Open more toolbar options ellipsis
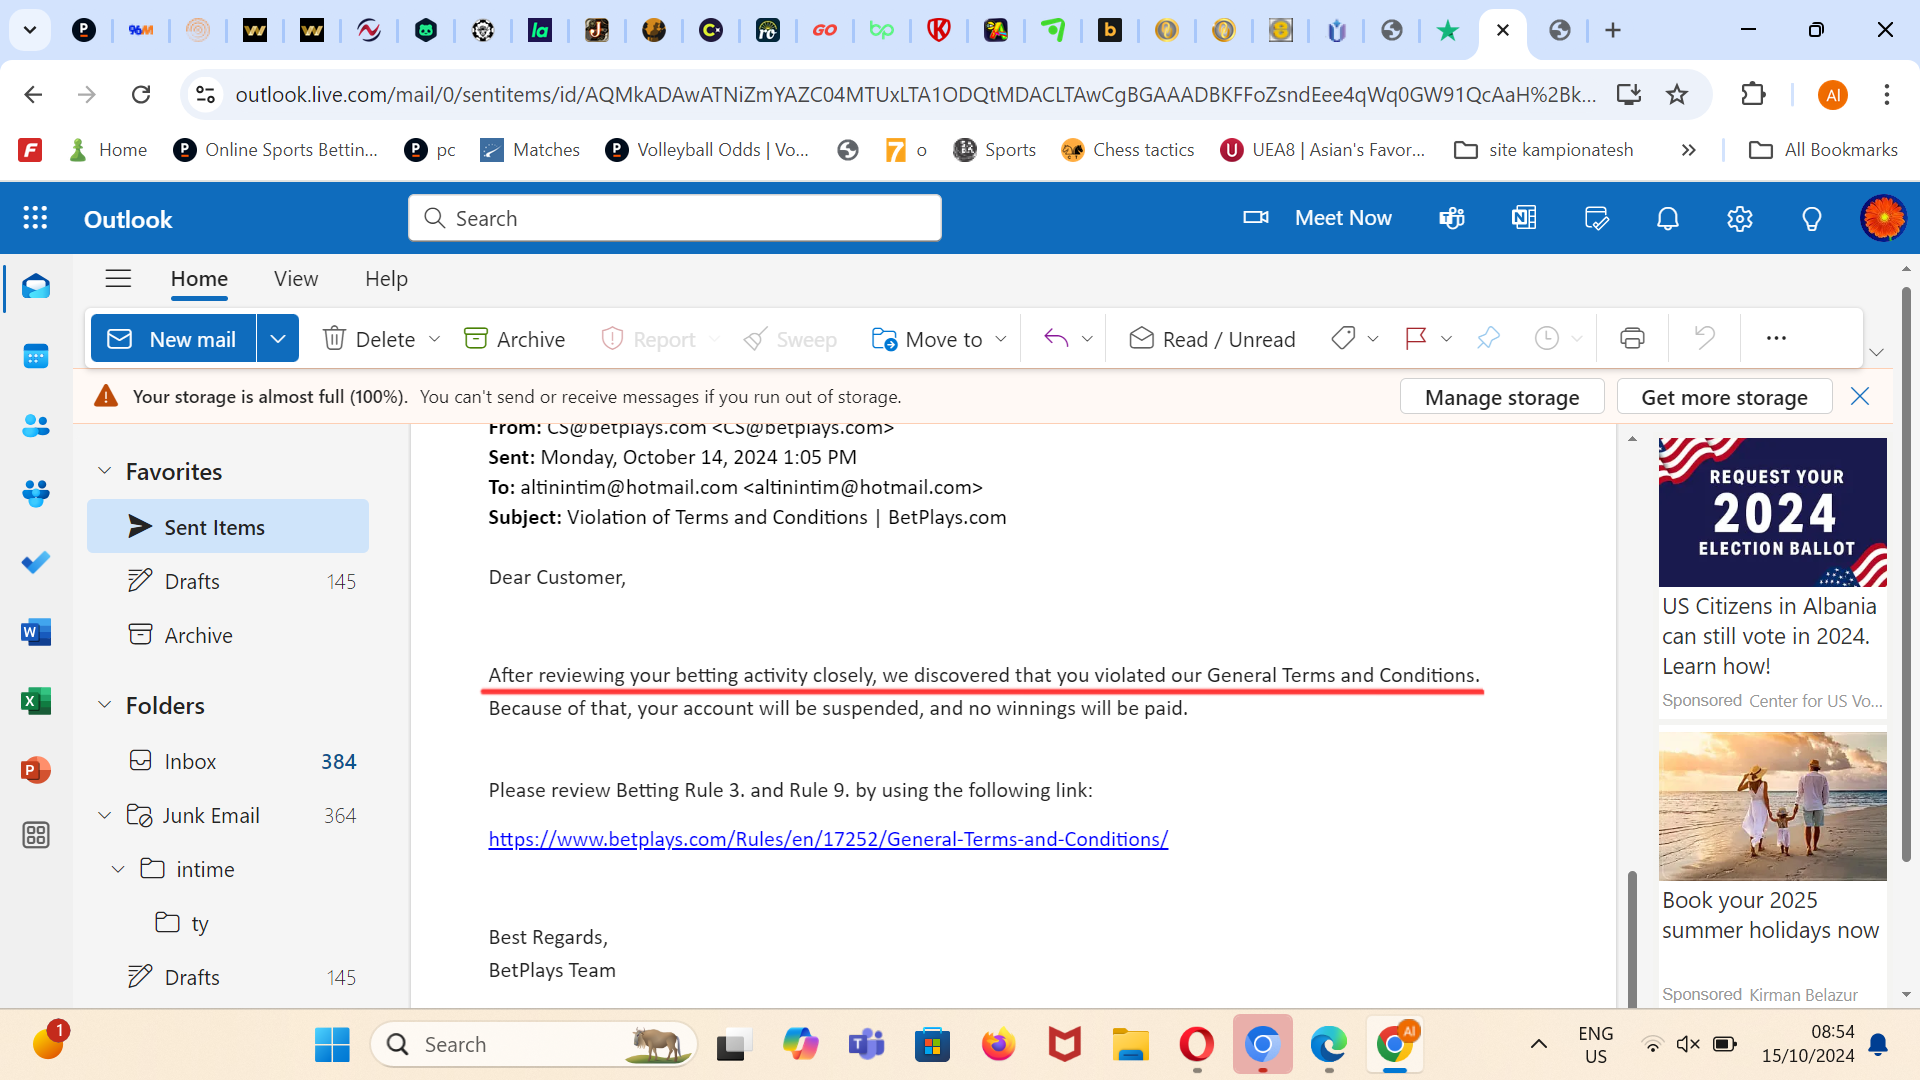1920x1080 pixels. point(1776,339)
